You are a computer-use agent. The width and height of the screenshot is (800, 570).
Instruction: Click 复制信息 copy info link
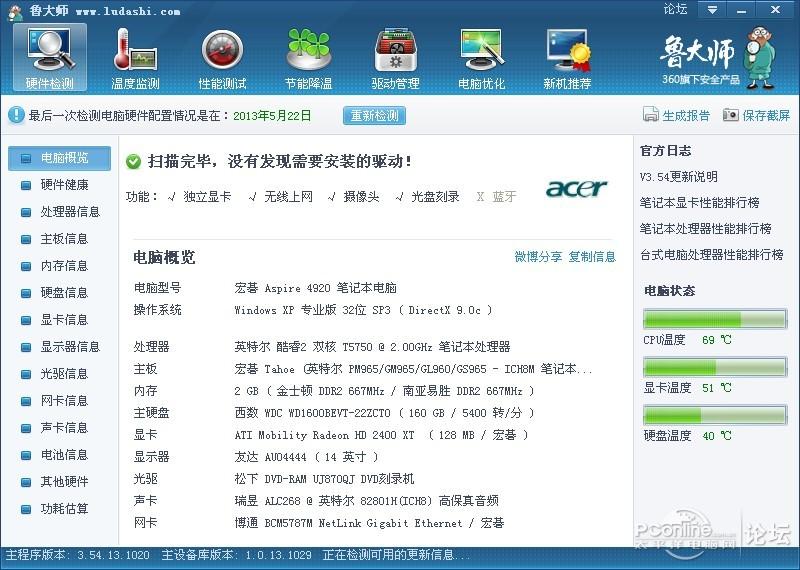592,257
